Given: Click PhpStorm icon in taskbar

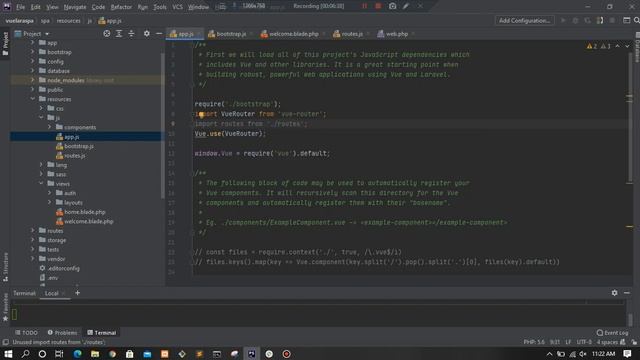Looking at the screenshot, I should (252, 354).
